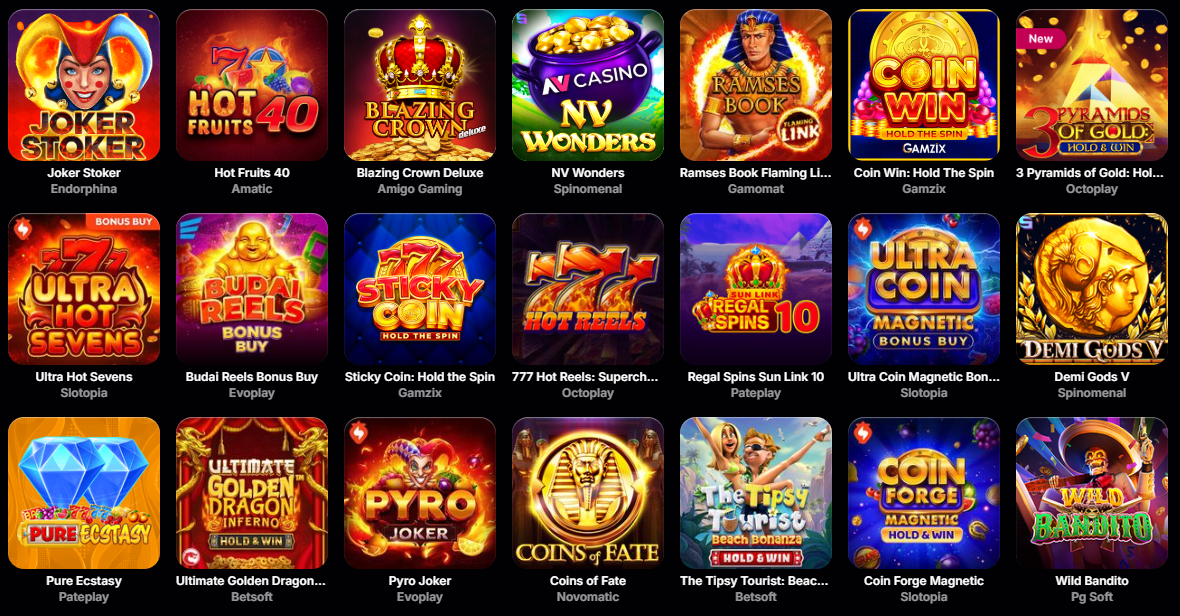Image resolution: width=1180 pixels, height=616 pixels.
Task: Open Regal Spins Sun Link 10 tile
Action: (756, 289)
